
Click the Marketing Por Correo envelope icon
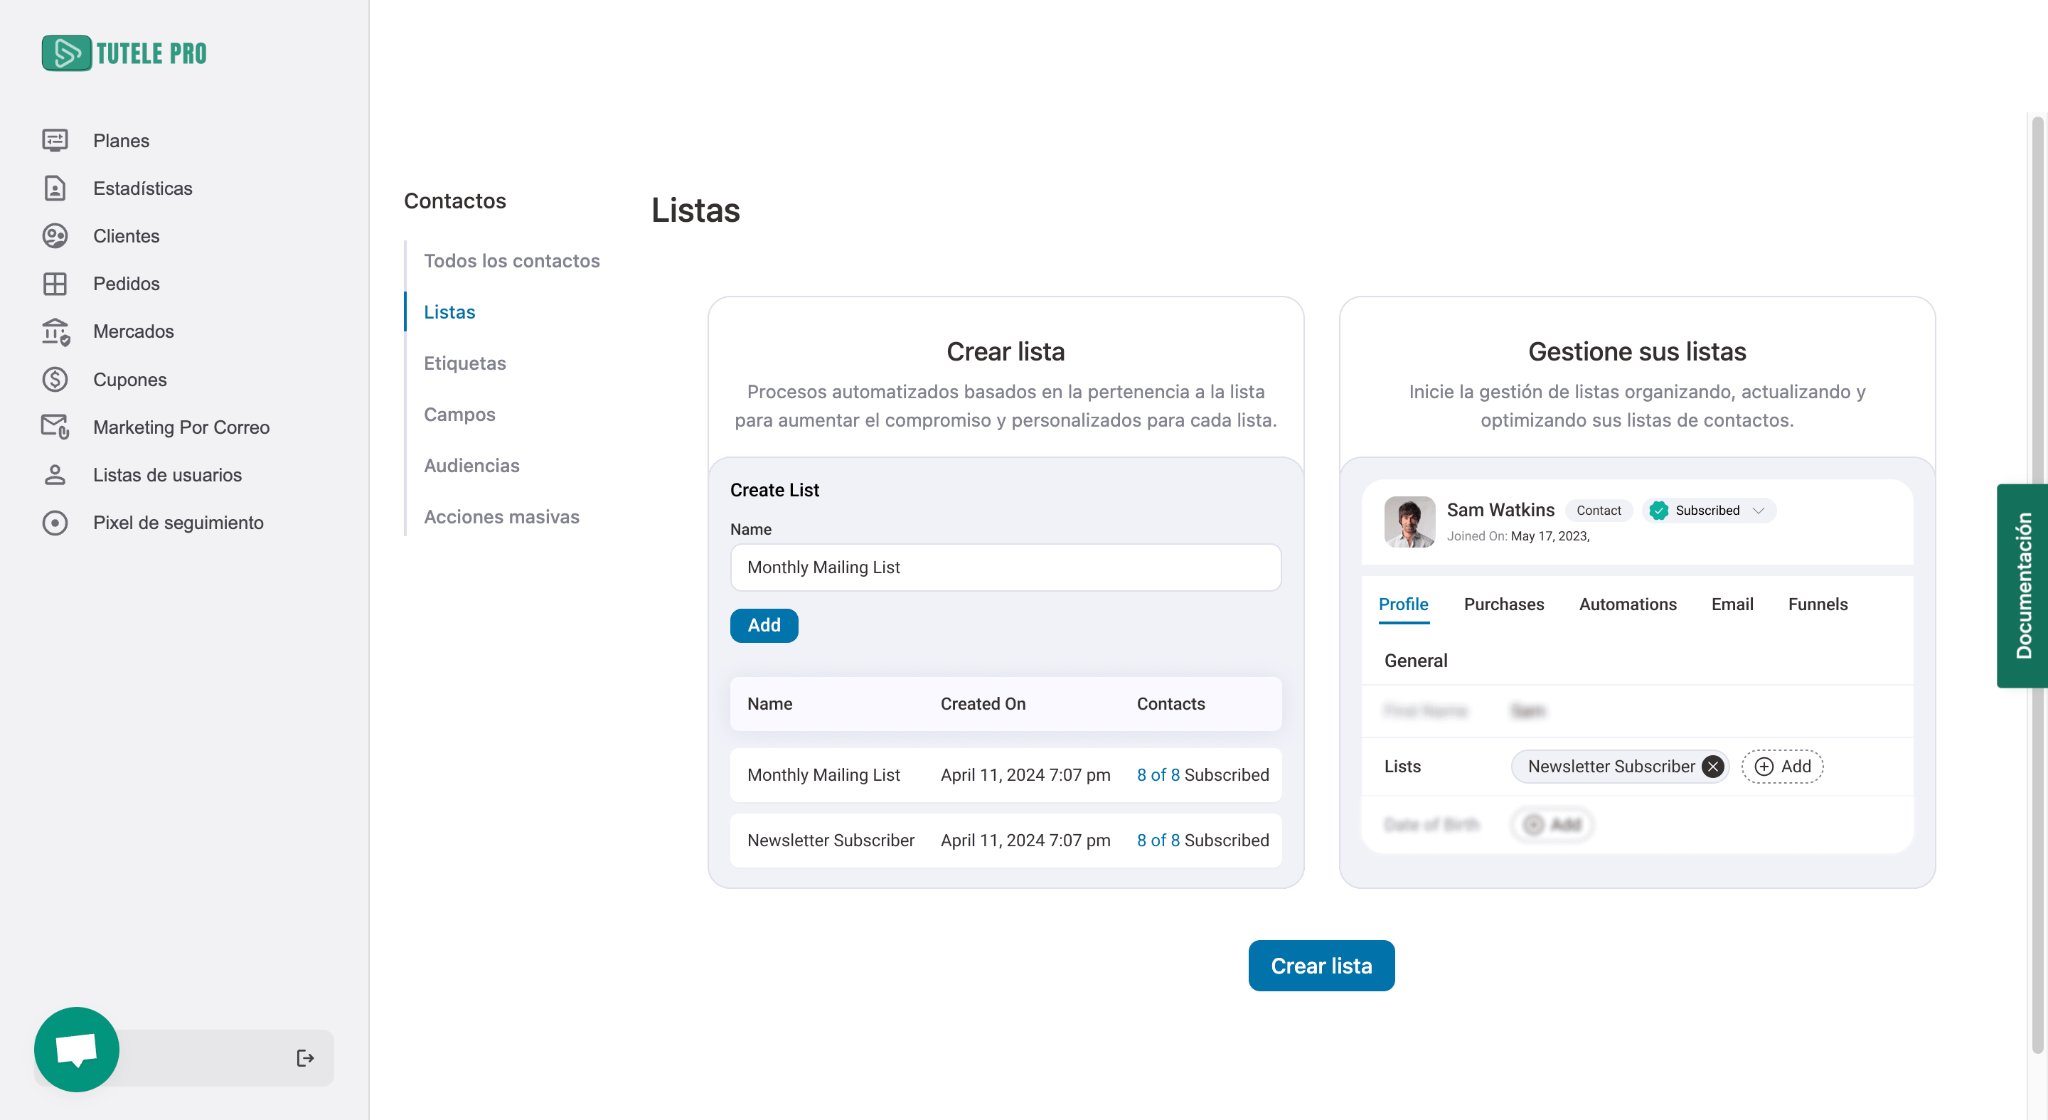tap(55, 427)
